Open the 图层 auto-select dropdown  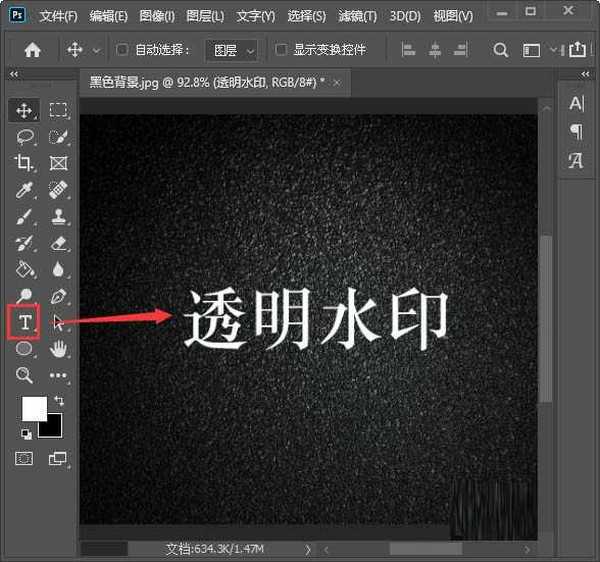coord(232,49)
